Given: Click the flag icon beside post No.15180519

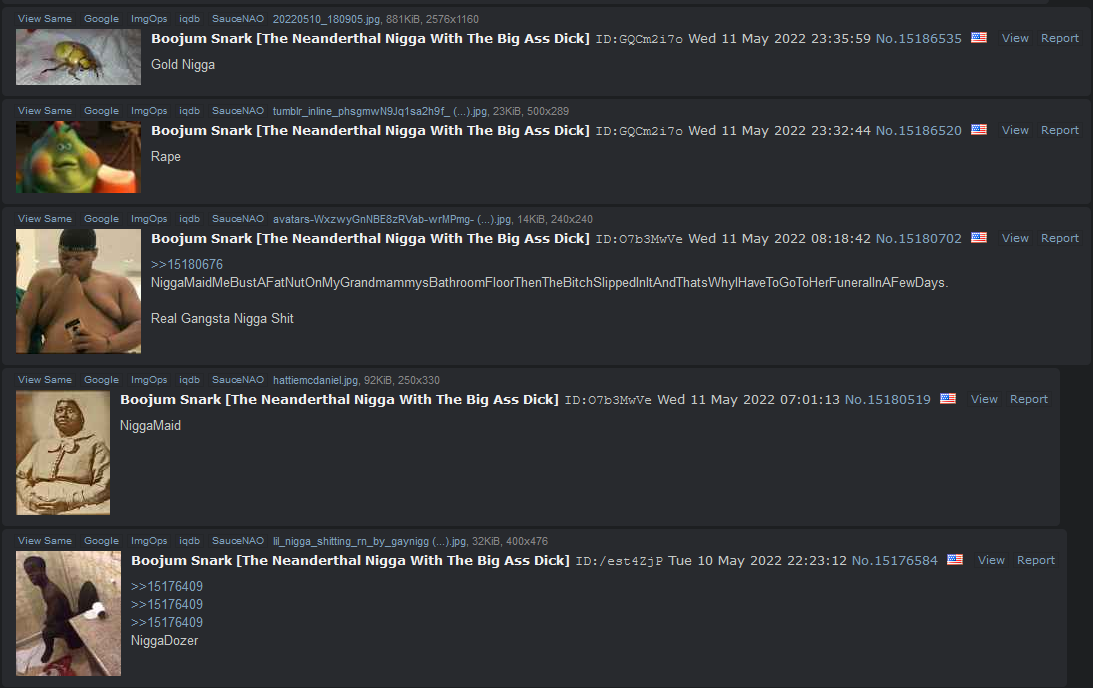Looking at the screenshot, I should (x=947, y=399).
